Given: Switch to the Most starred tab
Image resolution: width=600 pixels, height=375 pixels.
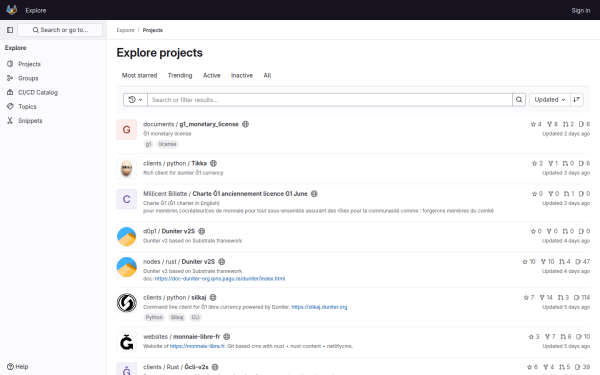Looking at the screenshot, I should click(x=139, y=75).
